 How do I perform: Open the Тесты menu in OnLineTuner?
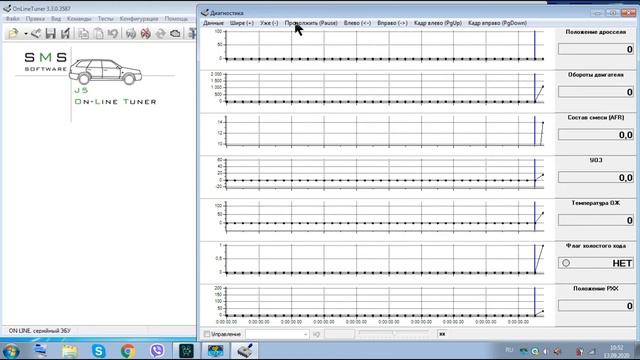(x=105, y=19)
